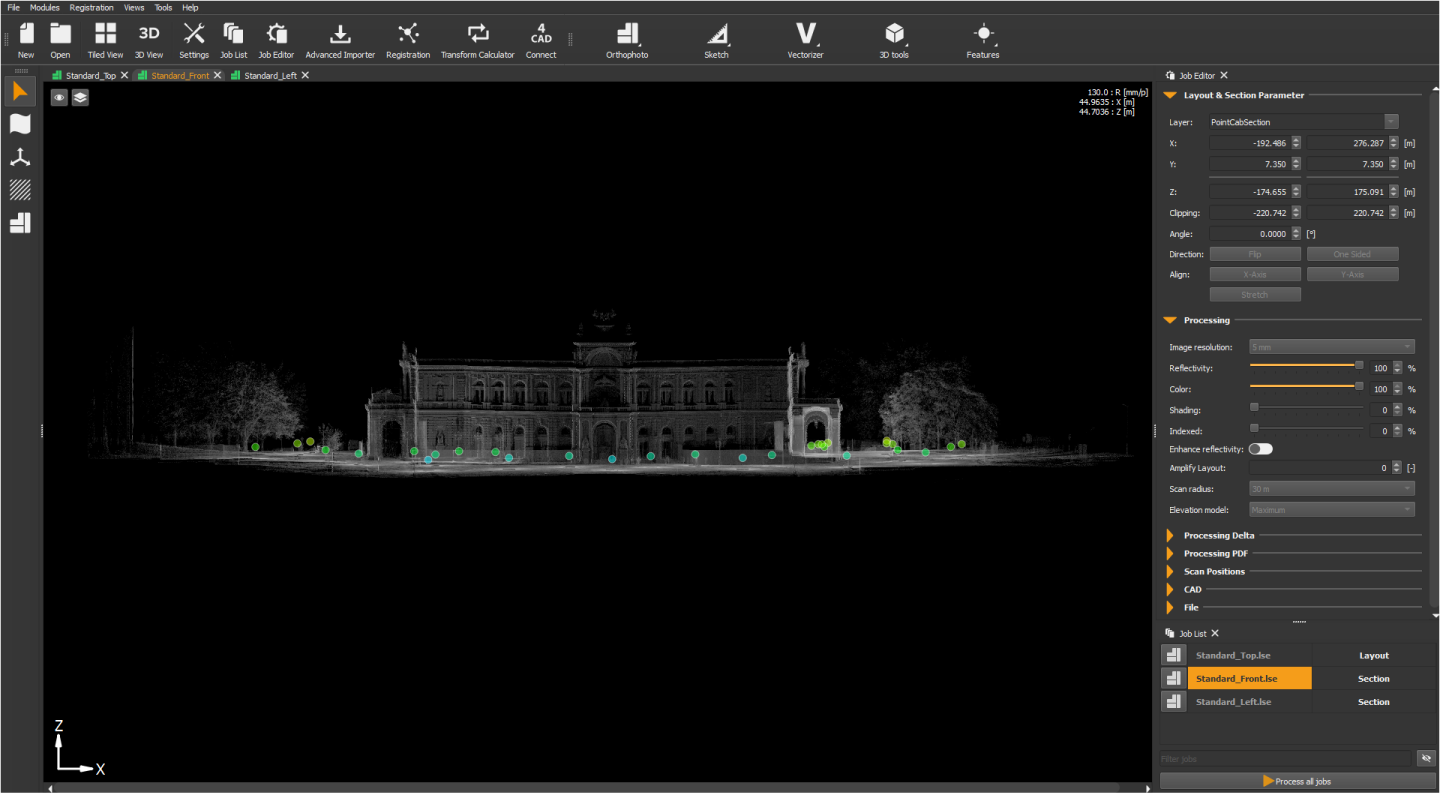The width and height of the screenshot is (1440, 793).
Task: Expand the Processing Delta section
Action: pos(1218,535)
